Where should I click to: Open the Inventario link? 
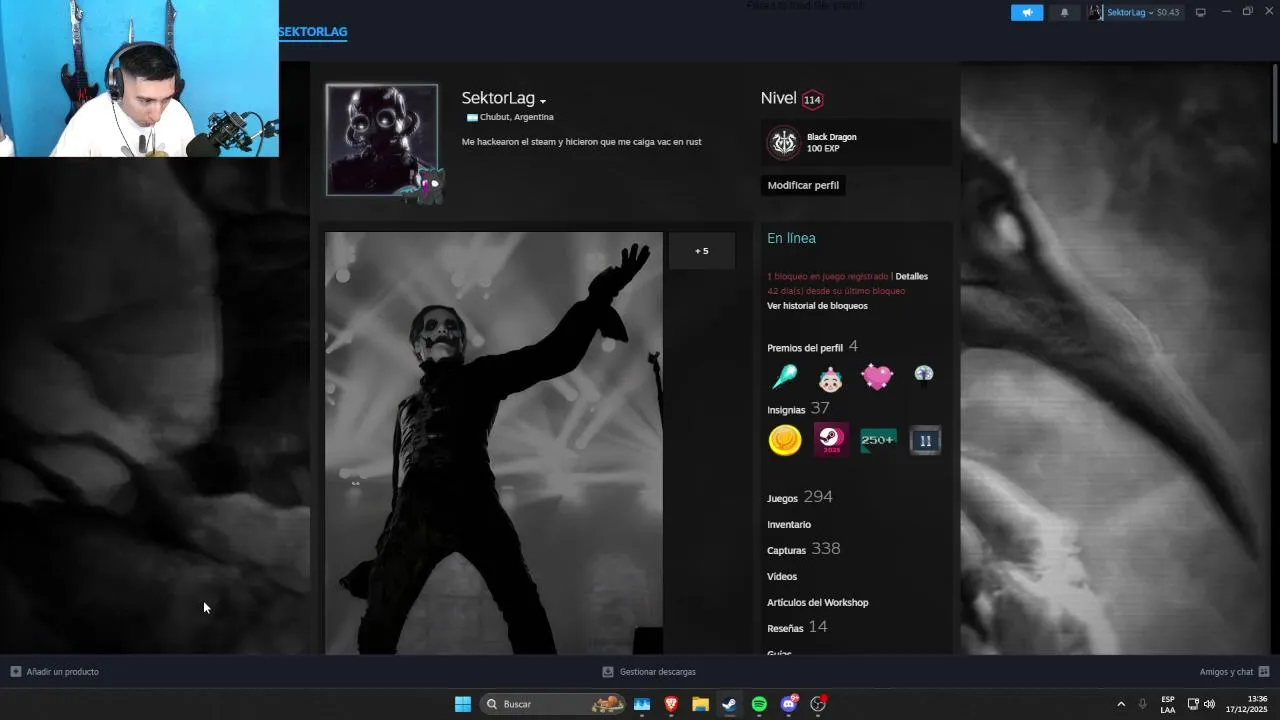789,524
